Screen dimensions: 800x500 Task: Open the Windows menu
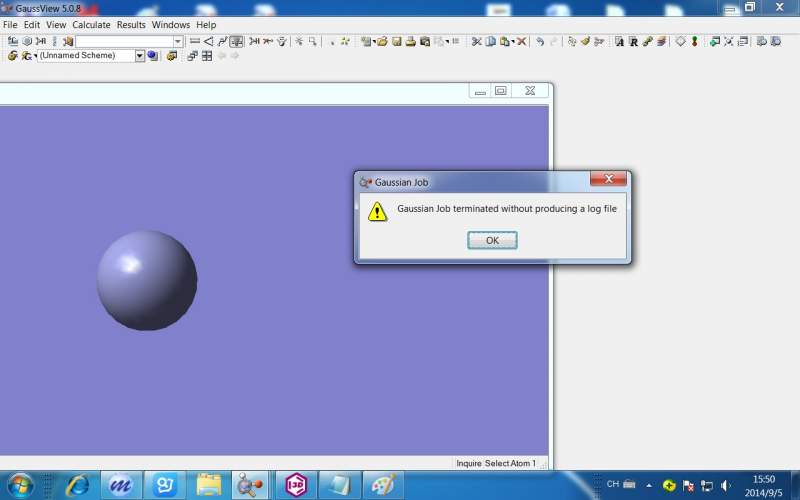(171, 24)
